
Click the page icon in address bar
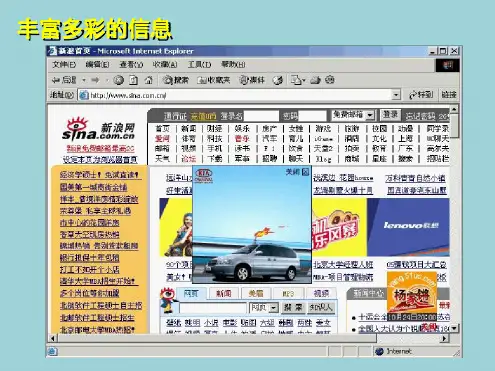coord(84,95)
